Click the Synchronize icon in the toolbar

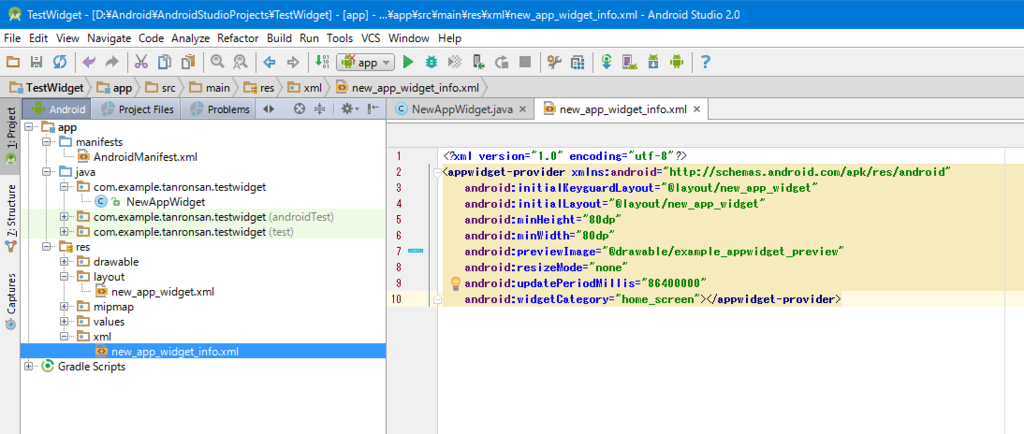[59, 63]
